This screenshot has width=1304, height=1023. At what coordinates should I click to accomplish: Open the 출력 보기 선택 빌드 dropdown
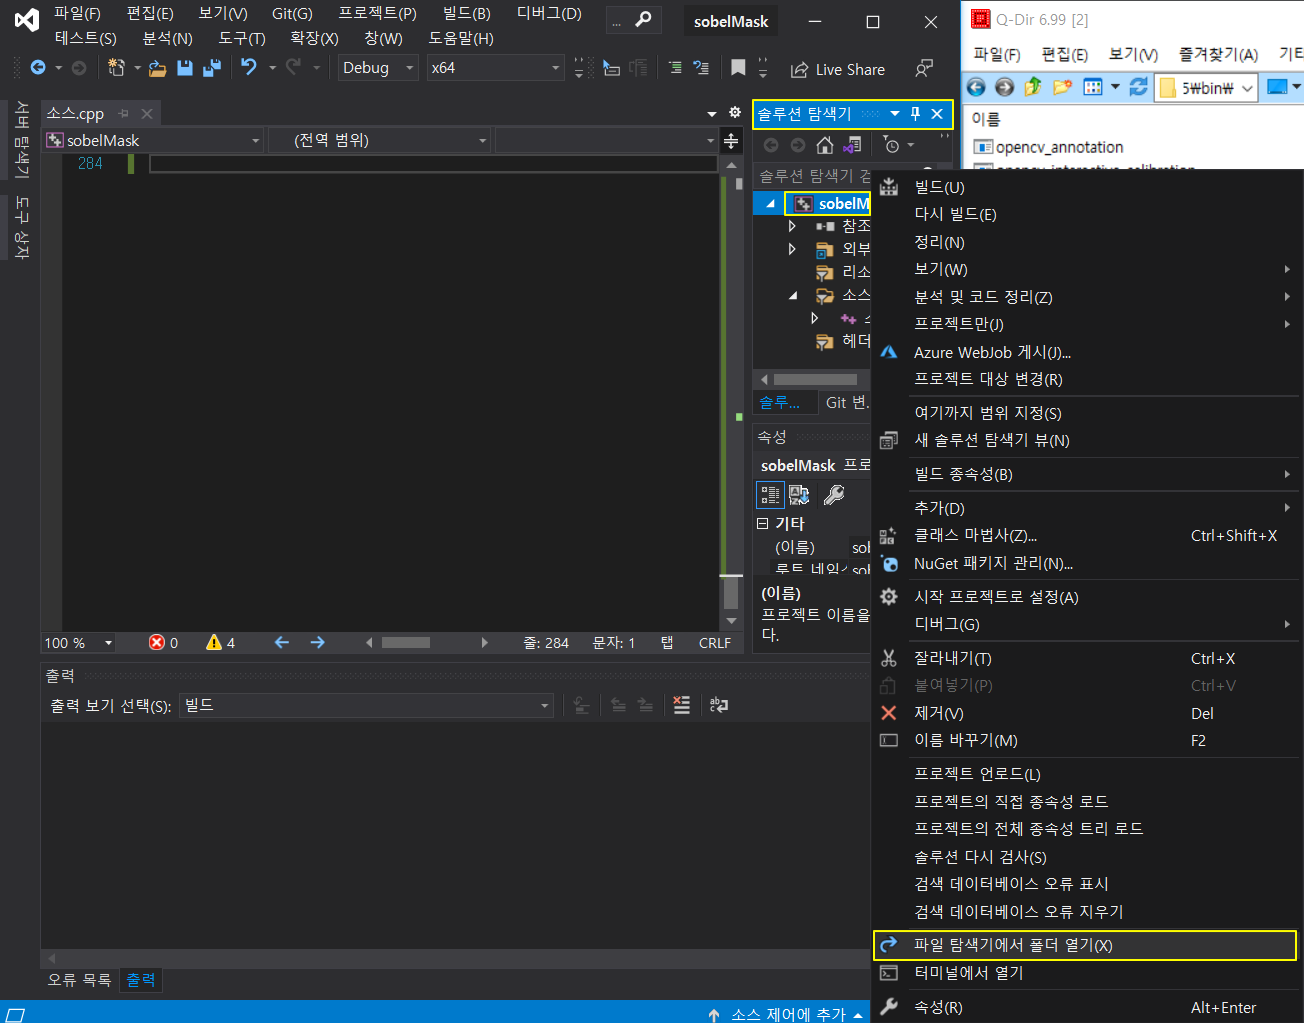(366, 706)
